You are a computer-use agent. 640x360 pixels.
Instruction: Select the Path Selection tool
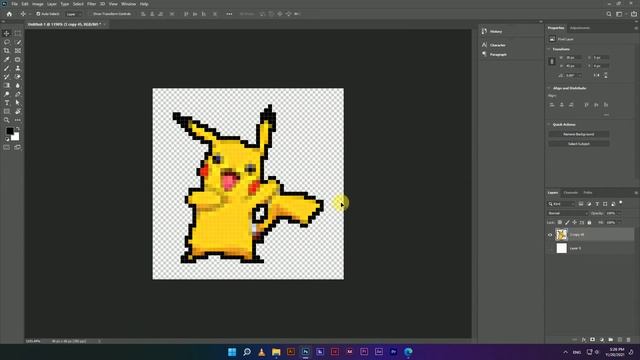[x=18, y=102]
